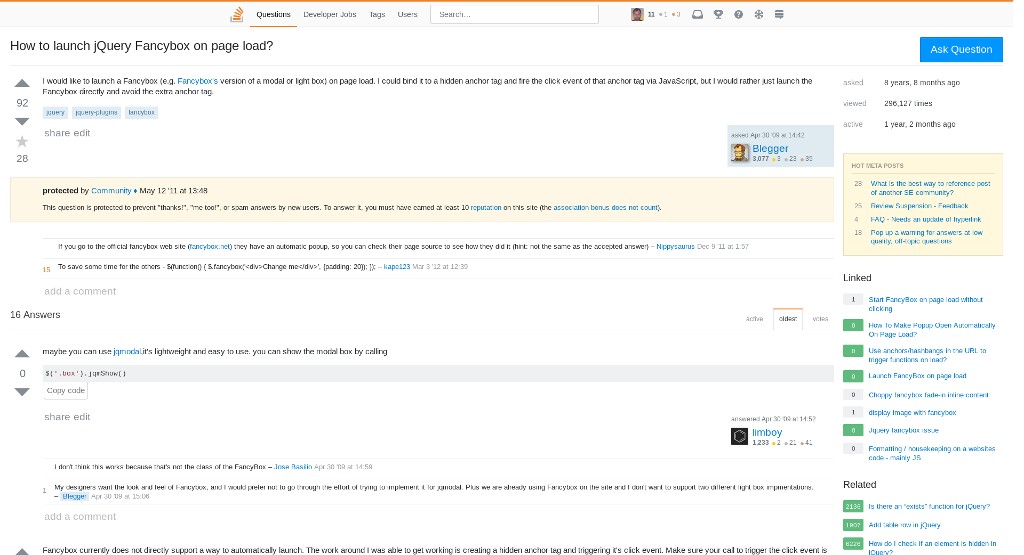Click share under the question
Screen dimensions: 1024x555
click(57, 133)
